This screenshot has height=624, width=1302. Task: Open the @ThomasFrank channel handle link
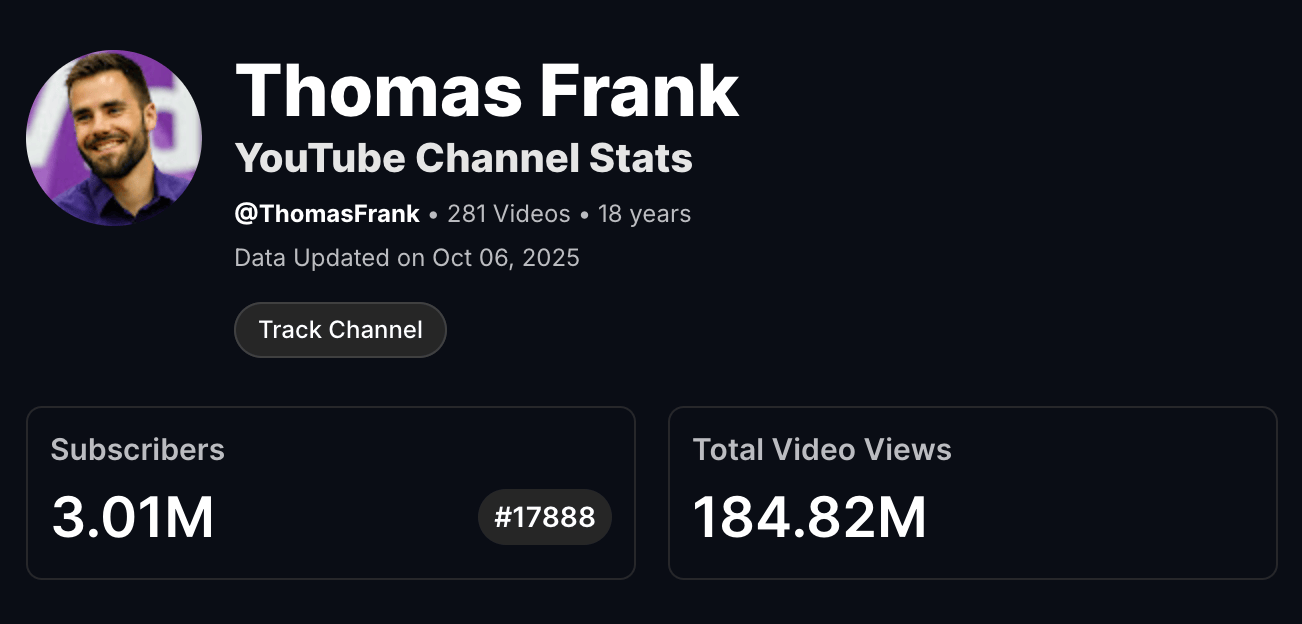325,213
